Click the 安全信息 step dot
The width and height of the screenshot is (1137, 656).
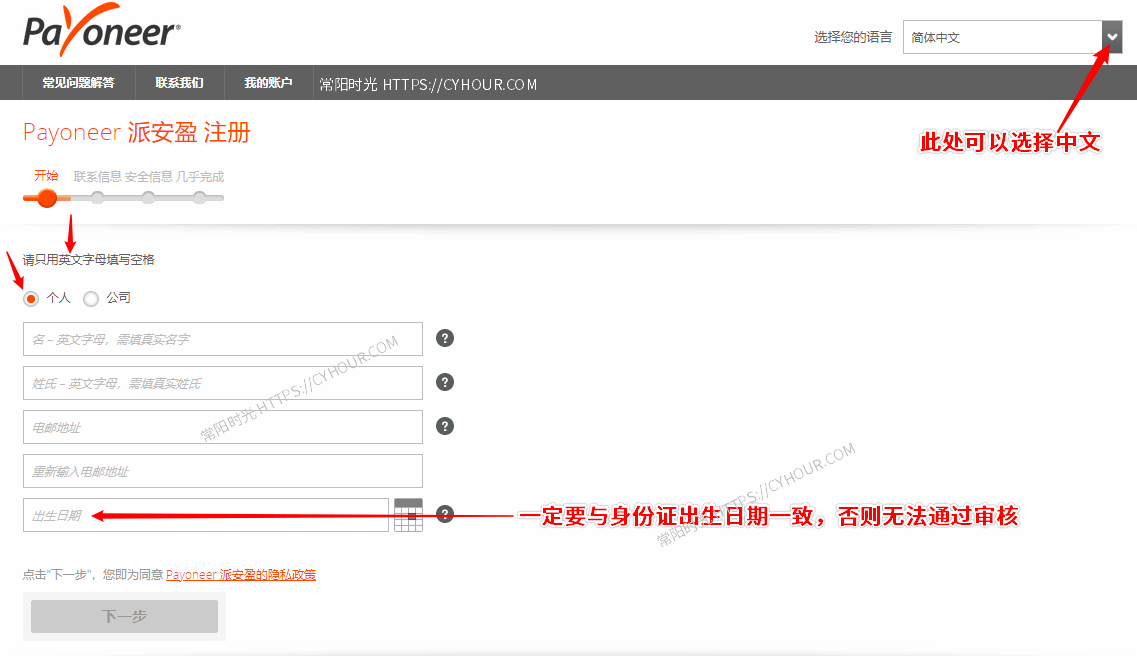click(148, 198)
